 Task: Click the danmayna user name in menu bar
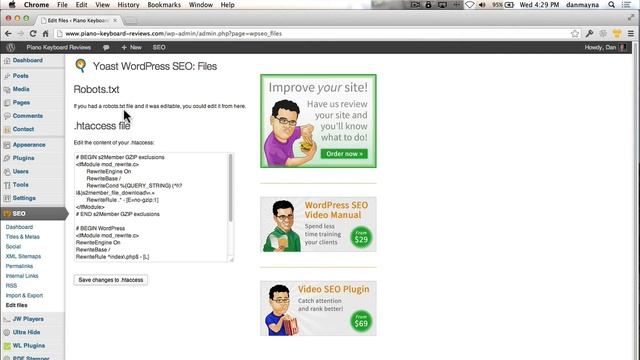tap(582, 4)
